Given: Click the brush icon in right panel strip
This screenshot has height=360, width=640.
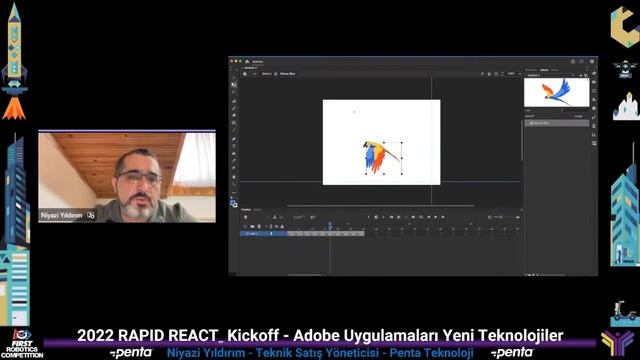Looking at the screenshot, I should click(x=594, y=117).
